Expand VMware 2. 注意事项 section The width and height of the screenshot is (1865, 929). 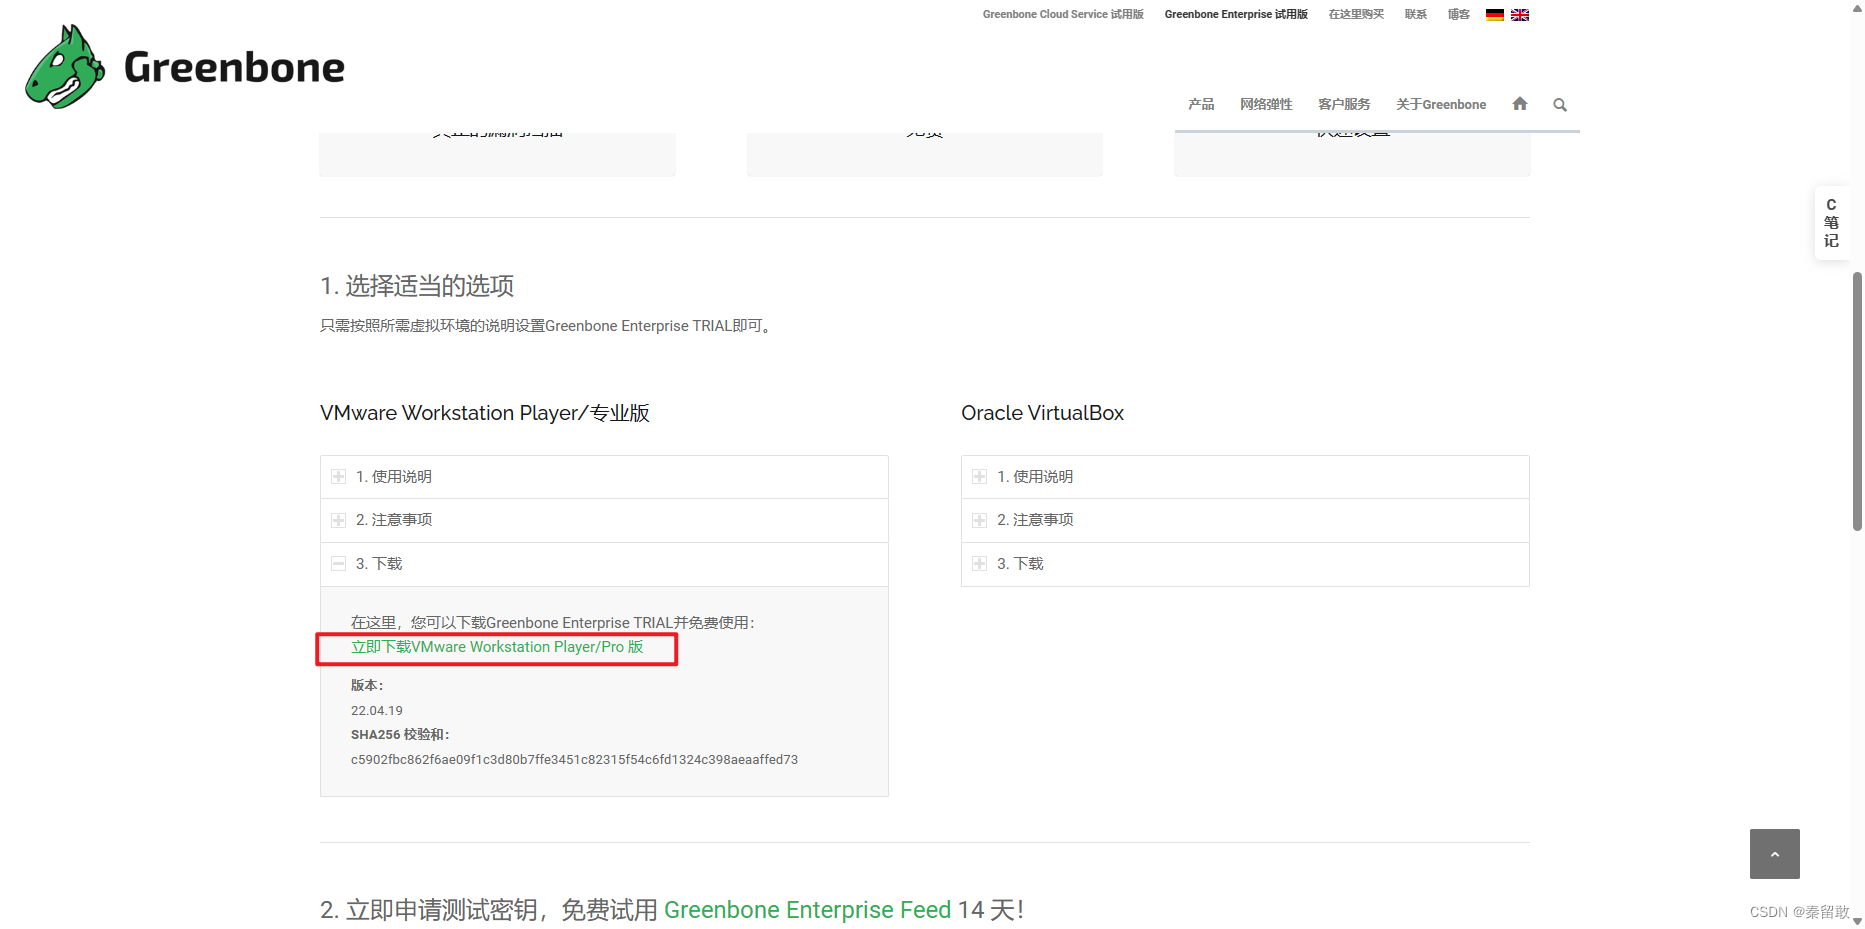coord(604,520)
